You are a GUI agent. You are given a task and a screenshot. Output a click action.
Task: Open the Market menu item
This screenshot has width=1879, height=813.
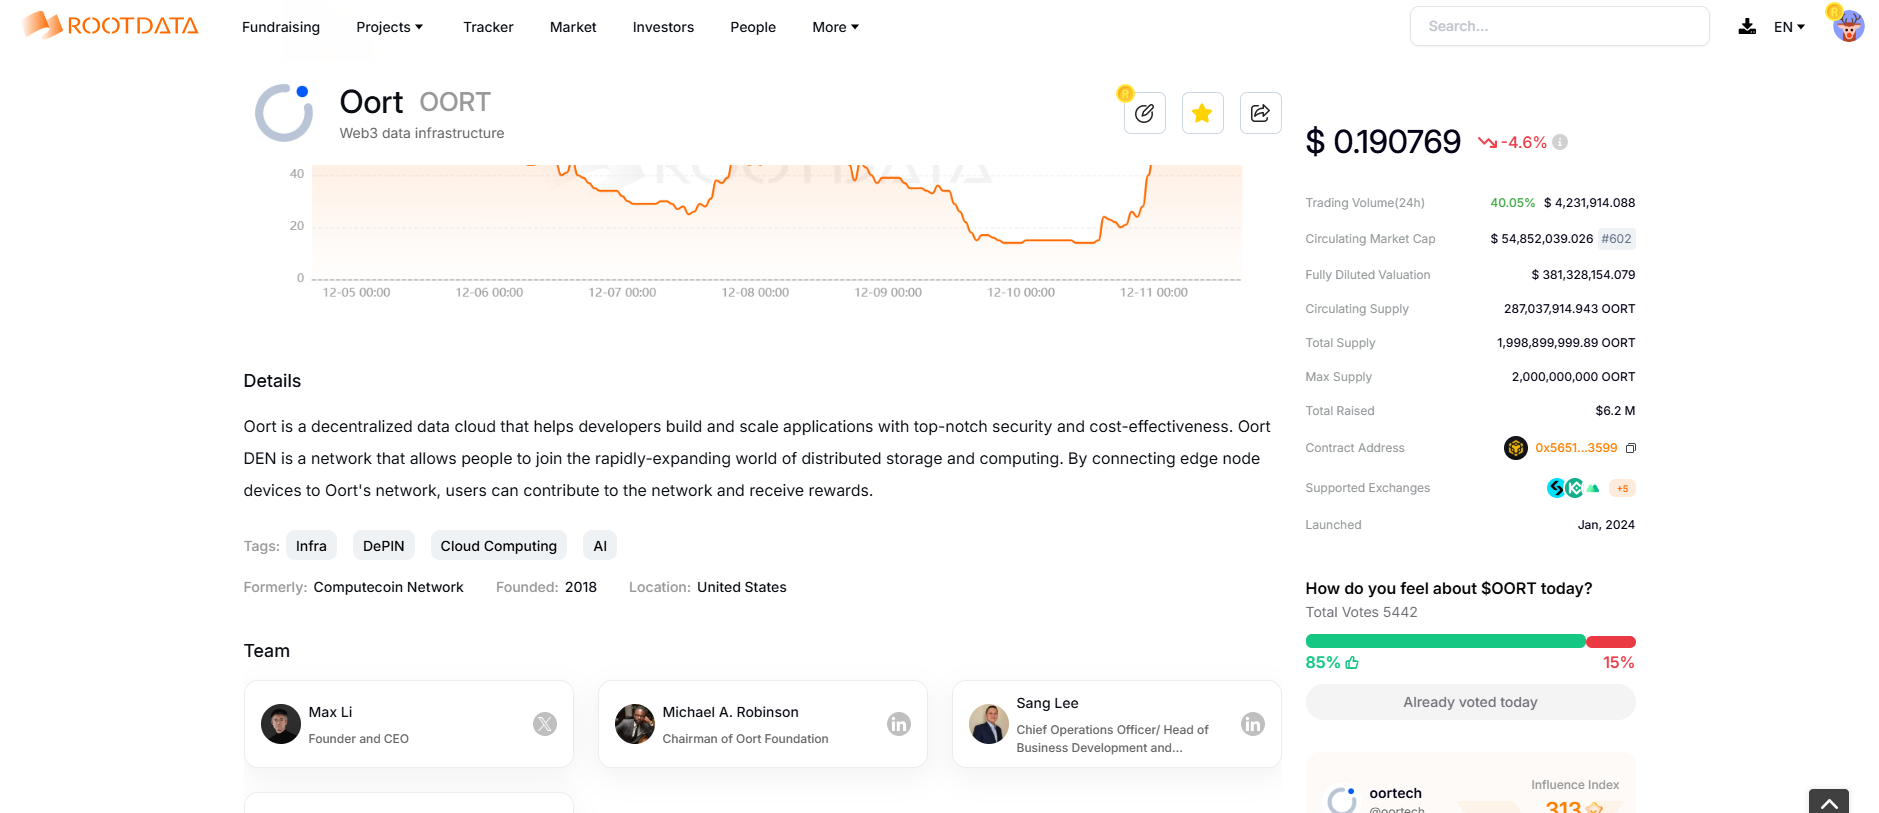click(573, 27)
